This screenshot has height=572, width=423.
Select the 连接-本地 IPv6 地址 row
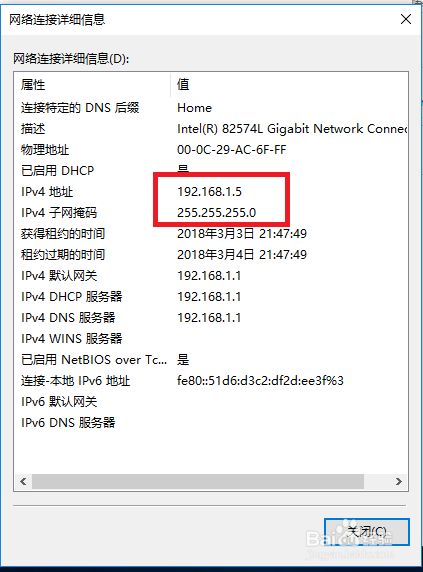[211, 380]
